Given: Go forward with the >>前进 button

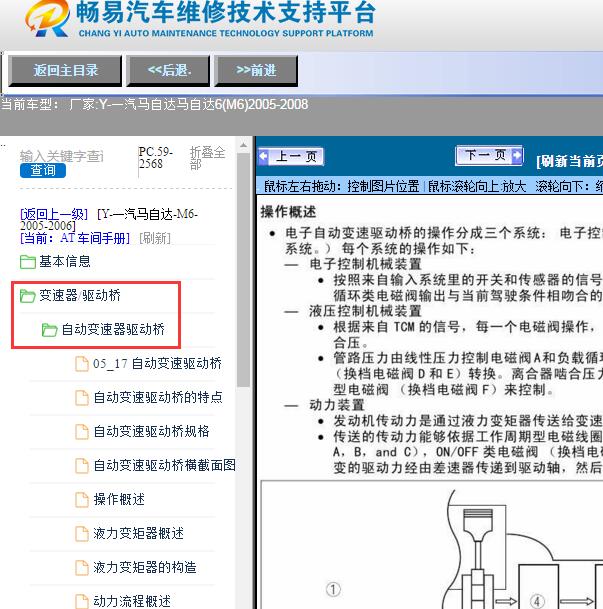Looking at the screenshot, I should [256, 70].
